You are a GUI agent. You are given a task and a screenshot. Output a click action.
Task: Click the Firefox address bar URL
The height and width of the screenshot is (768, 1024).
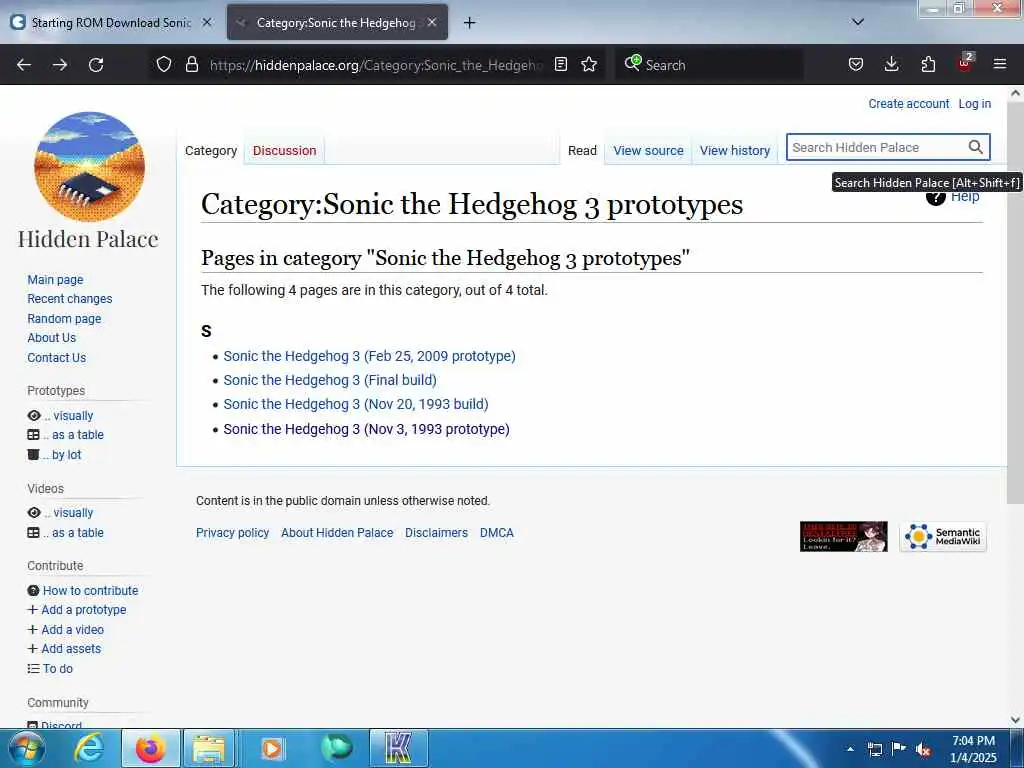[376, 65]
